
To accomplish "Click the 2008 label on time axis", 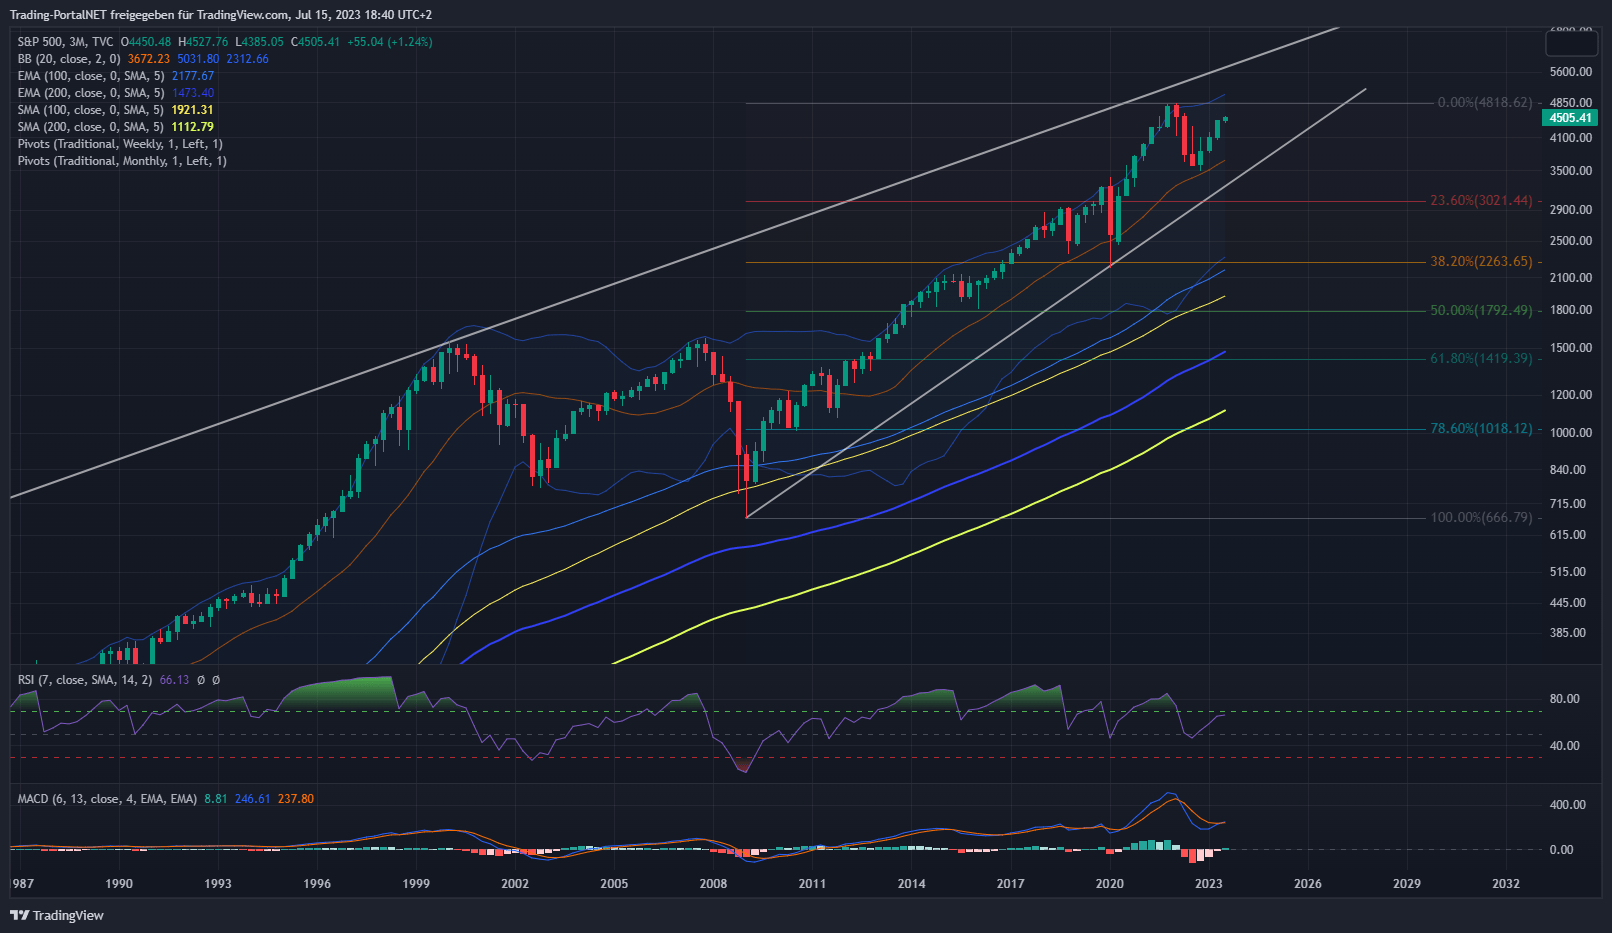I will coord(713,883).
